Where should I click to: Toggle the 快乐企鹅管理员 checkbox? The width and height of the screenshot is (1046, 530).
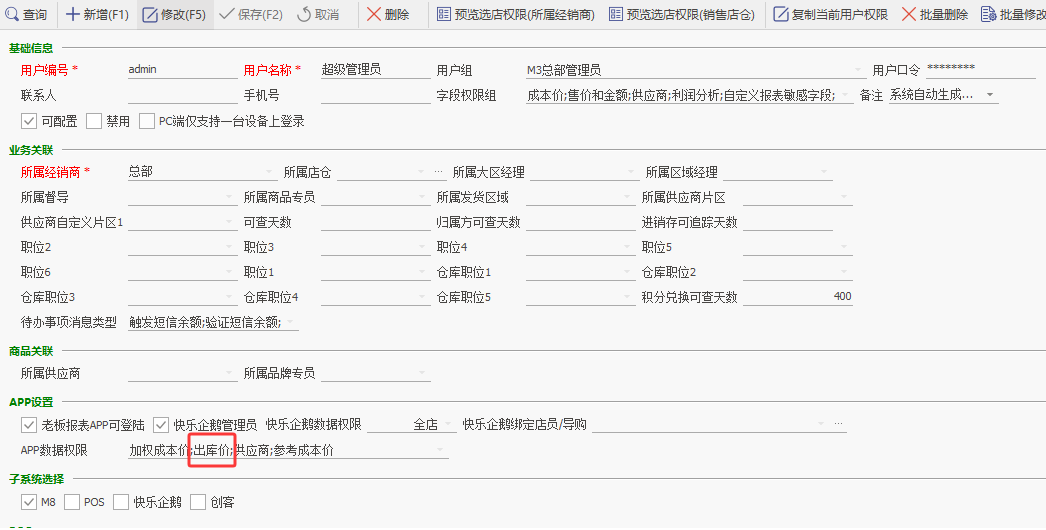tap(161, 425)
